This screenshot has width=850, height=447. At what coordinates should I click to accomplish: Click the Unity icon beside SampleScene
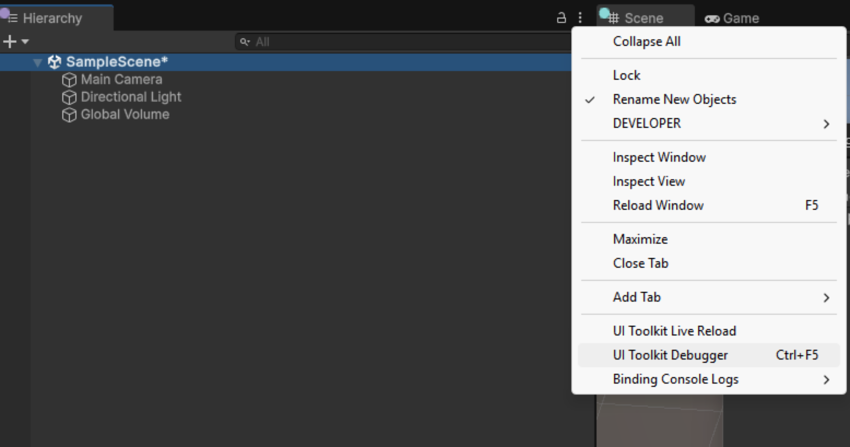click(54, 62)
